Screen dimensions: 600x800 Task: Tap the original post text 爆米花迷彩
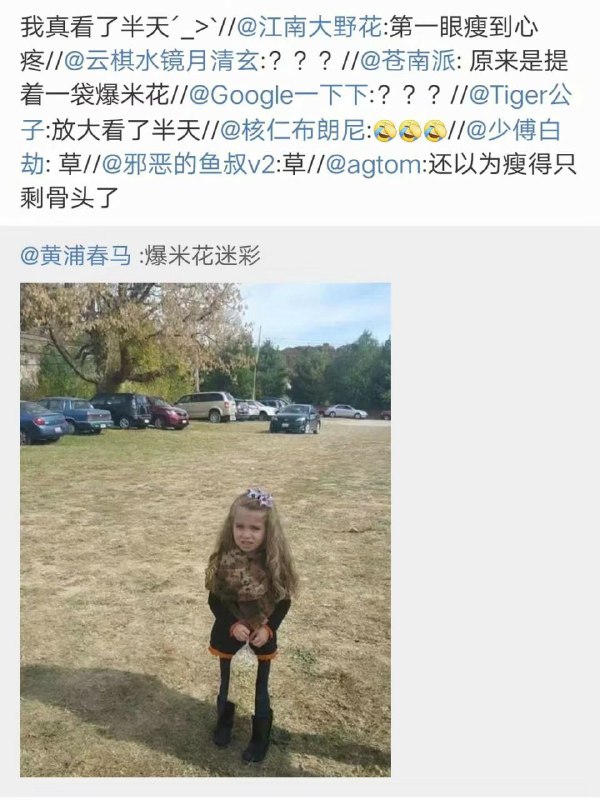[x=203, y=255]
